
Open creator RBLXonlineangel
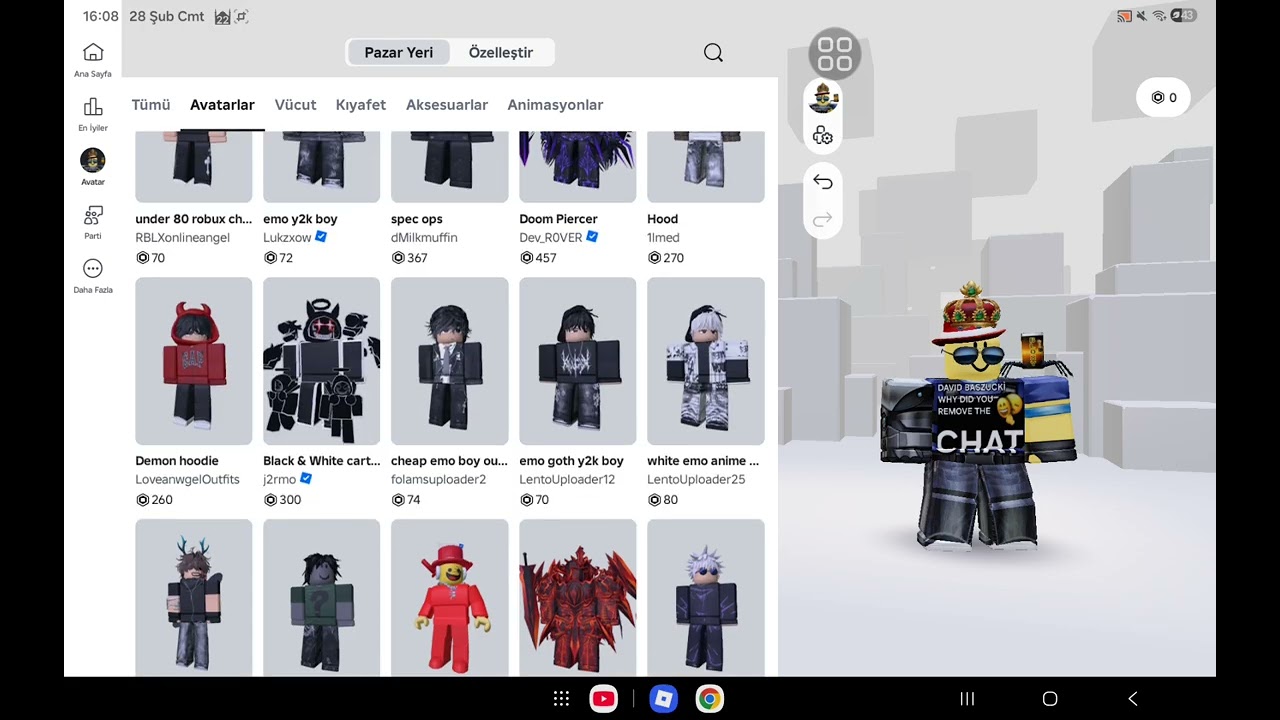click(x=183, y=238)
